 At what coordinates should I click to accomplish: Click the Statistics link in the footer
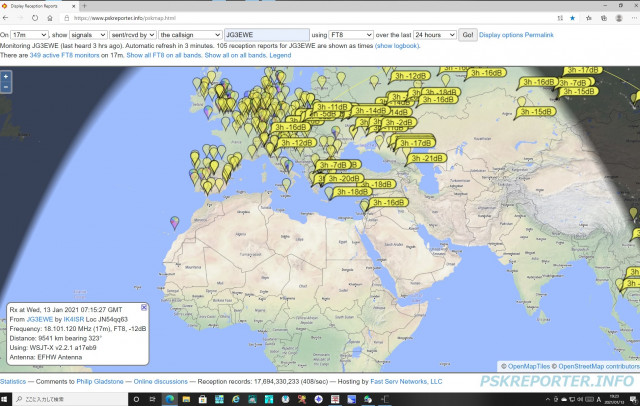coord(14,382)
